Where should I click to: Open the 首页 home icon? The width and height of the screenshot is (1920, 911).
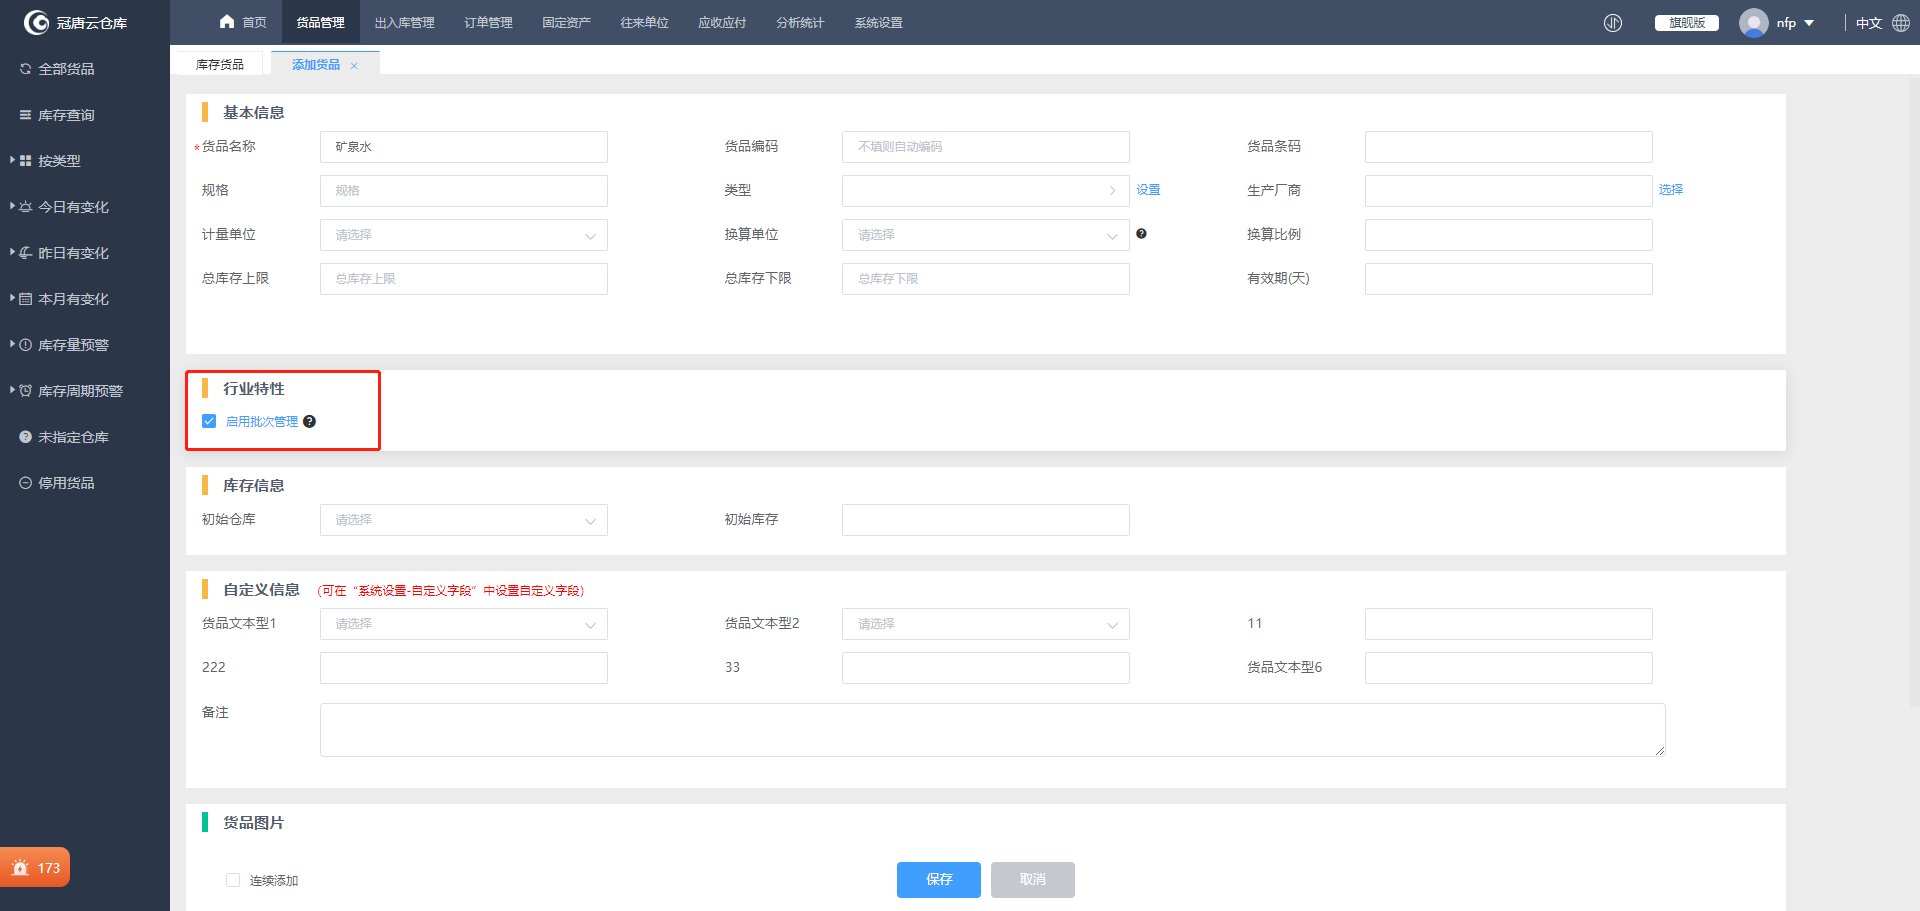click(x=227, y=22)
